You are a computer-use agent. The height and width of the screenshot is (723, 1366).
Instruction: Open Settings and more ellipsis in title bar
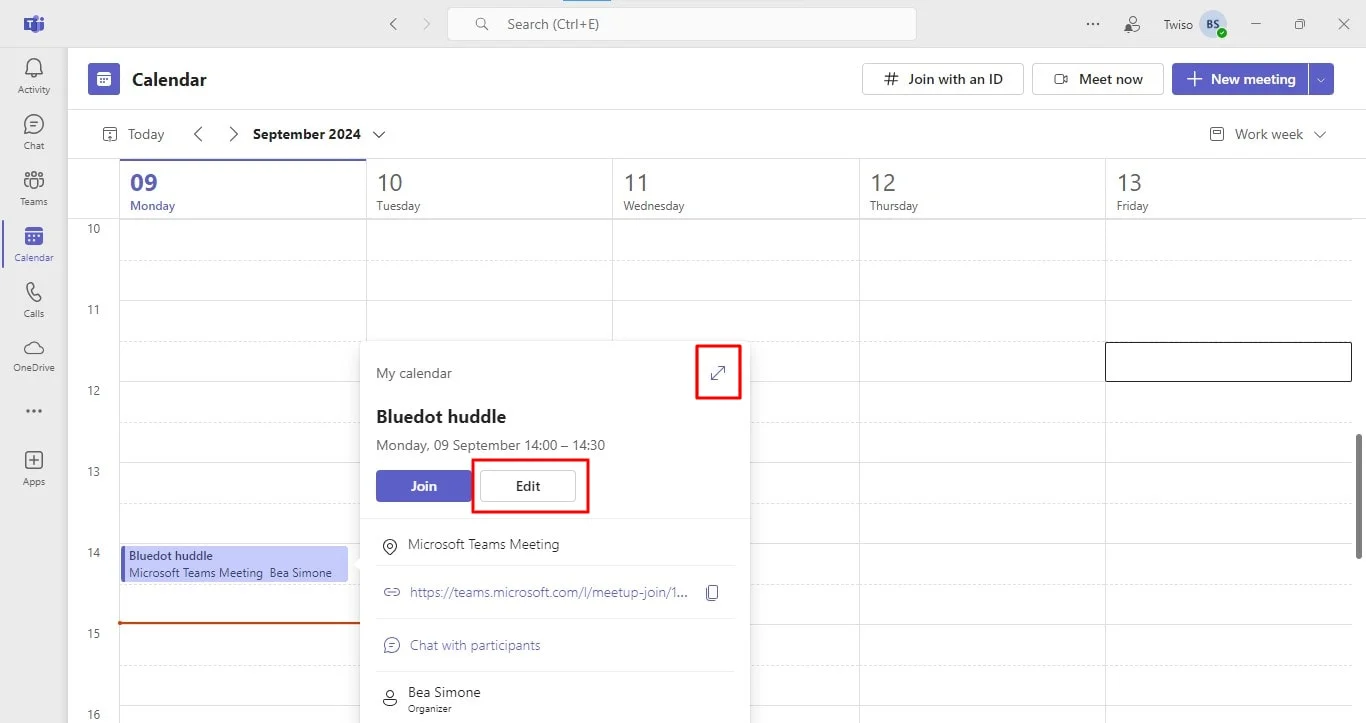pos(1093,24)
